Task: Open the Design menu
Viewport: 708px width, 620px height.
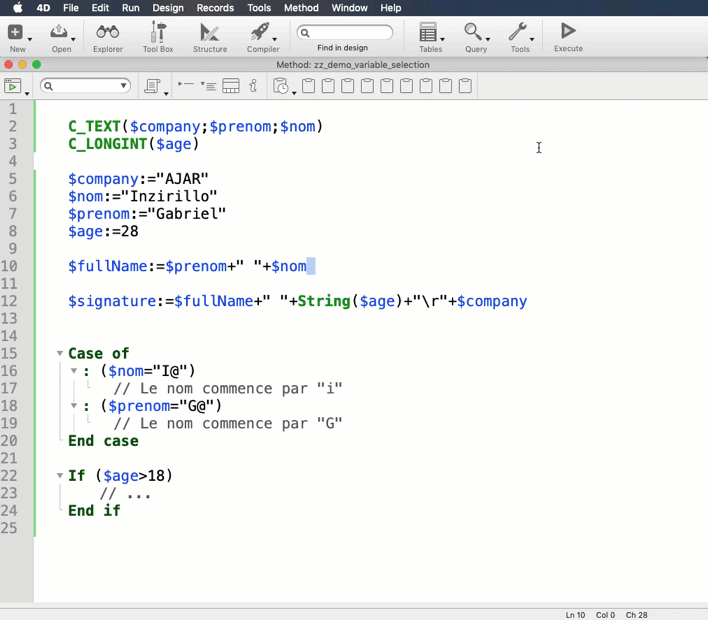Action: pos(168,8)
